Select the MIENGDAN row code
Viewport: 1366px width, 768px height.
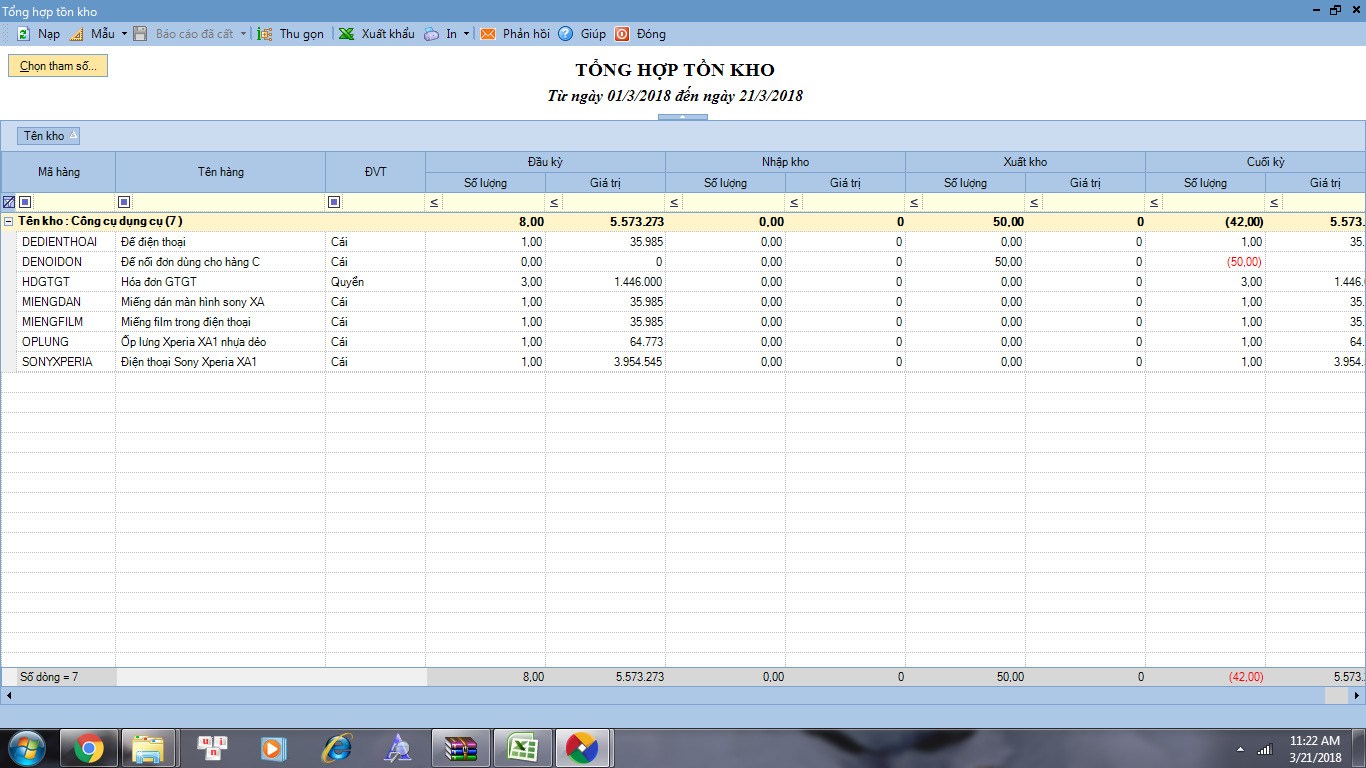coord(51,302)
